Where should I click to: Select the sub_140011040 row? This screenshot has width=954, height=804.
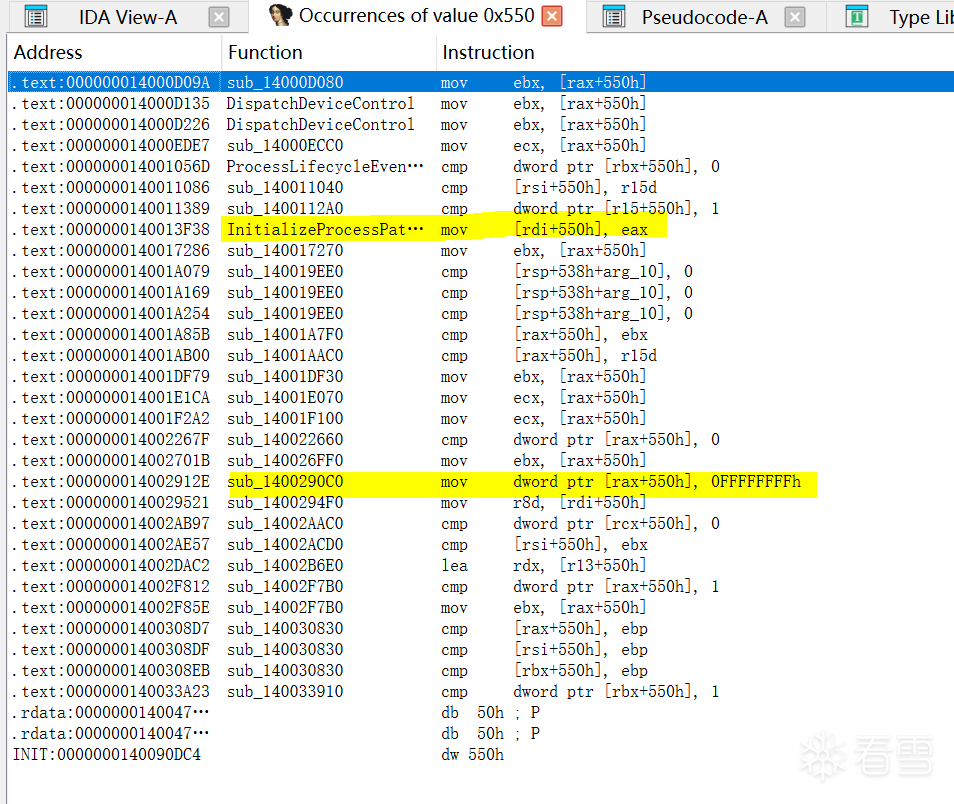pos(481,187)
